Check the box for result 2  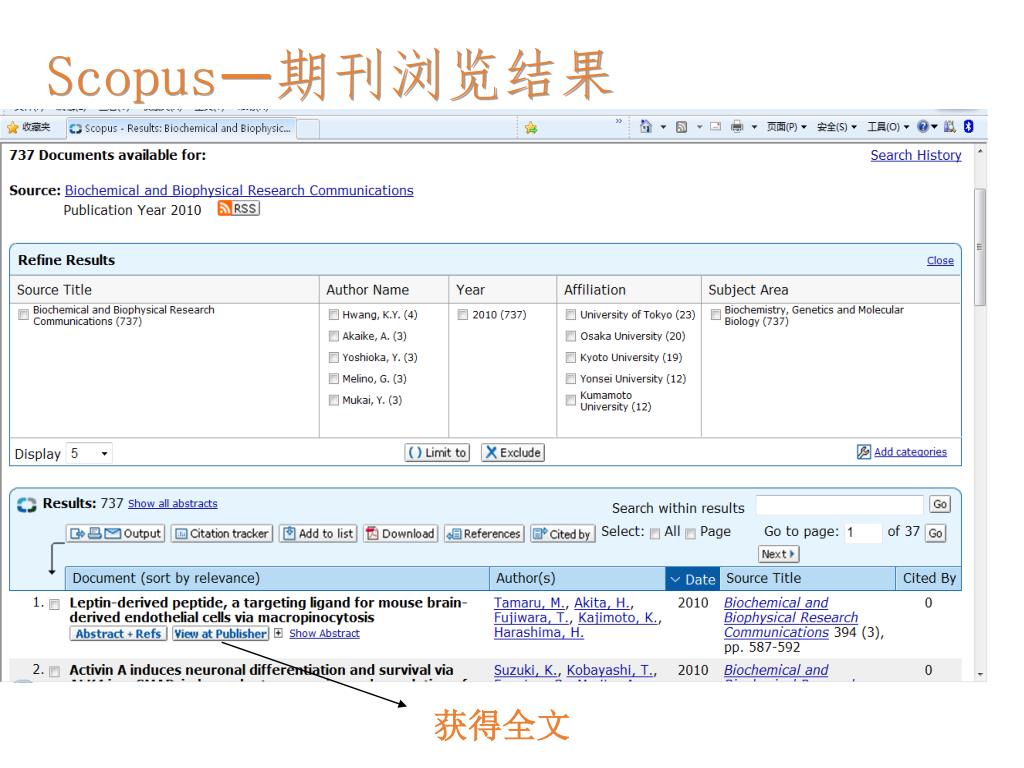point(55,671)
